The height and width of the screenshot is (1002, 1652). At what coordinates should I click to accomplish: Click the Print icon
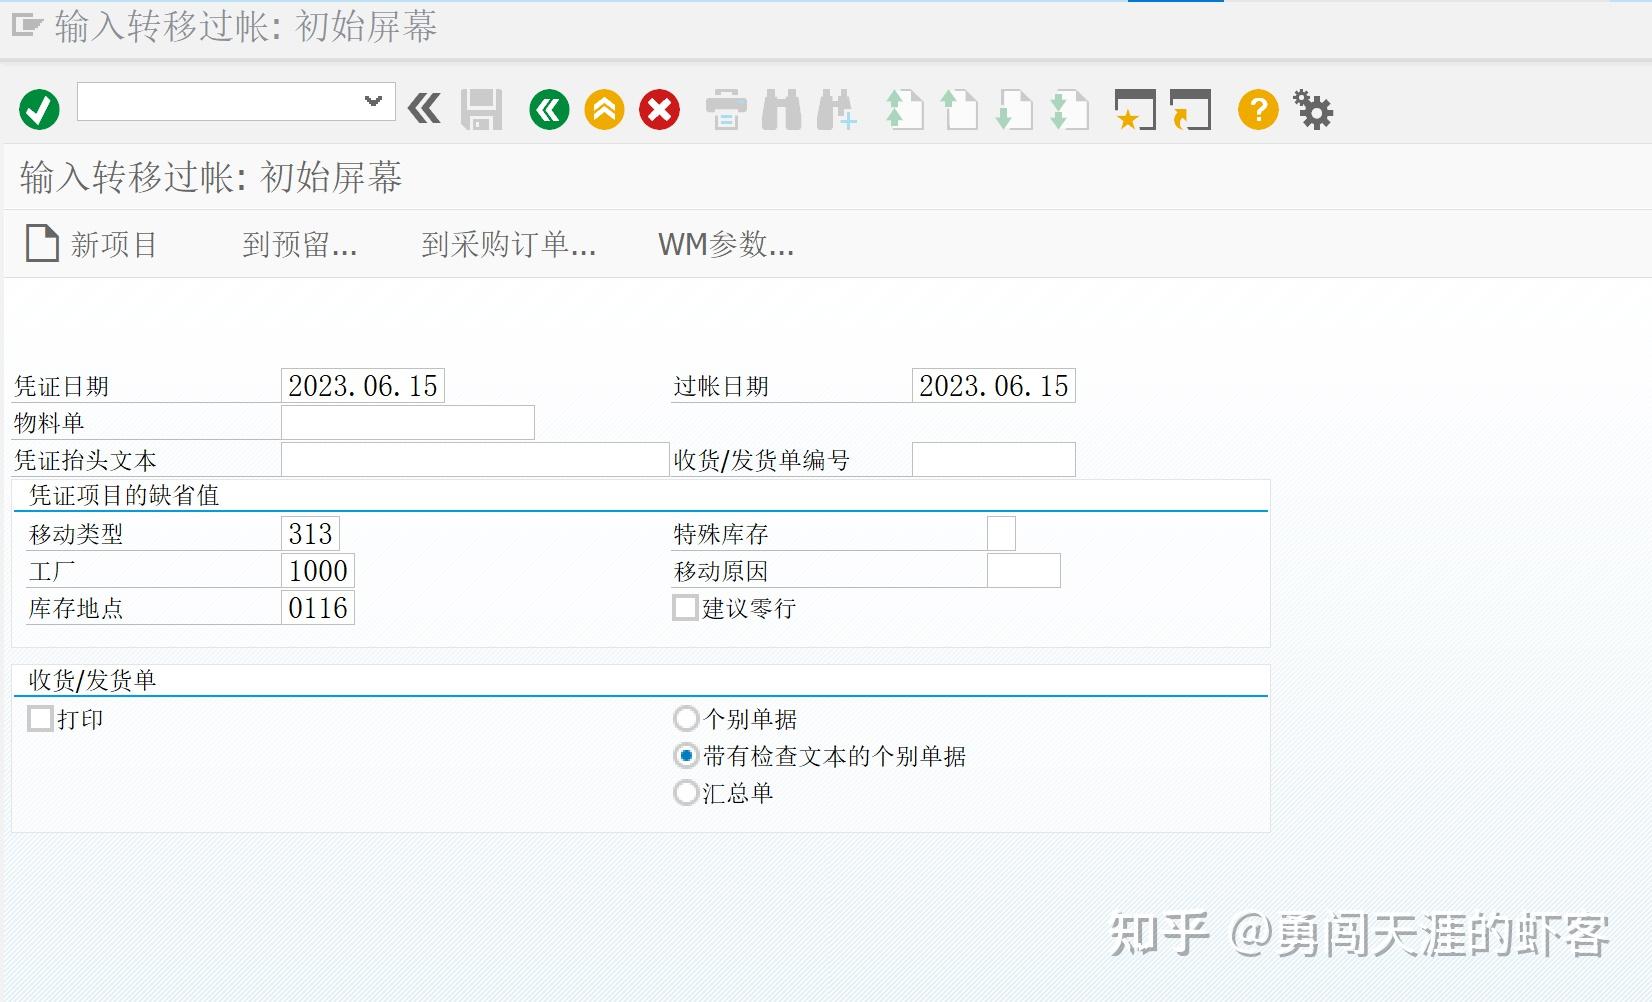727,110
